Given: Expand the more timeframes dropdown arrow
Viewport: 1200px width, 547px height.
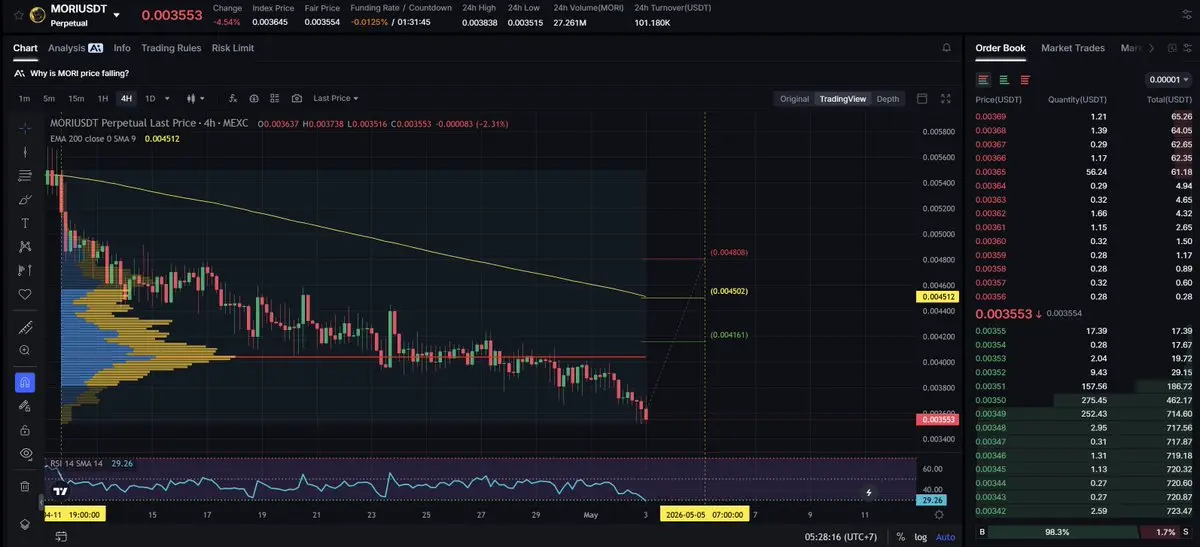Looking at the screenshot, I should [167, 99].
